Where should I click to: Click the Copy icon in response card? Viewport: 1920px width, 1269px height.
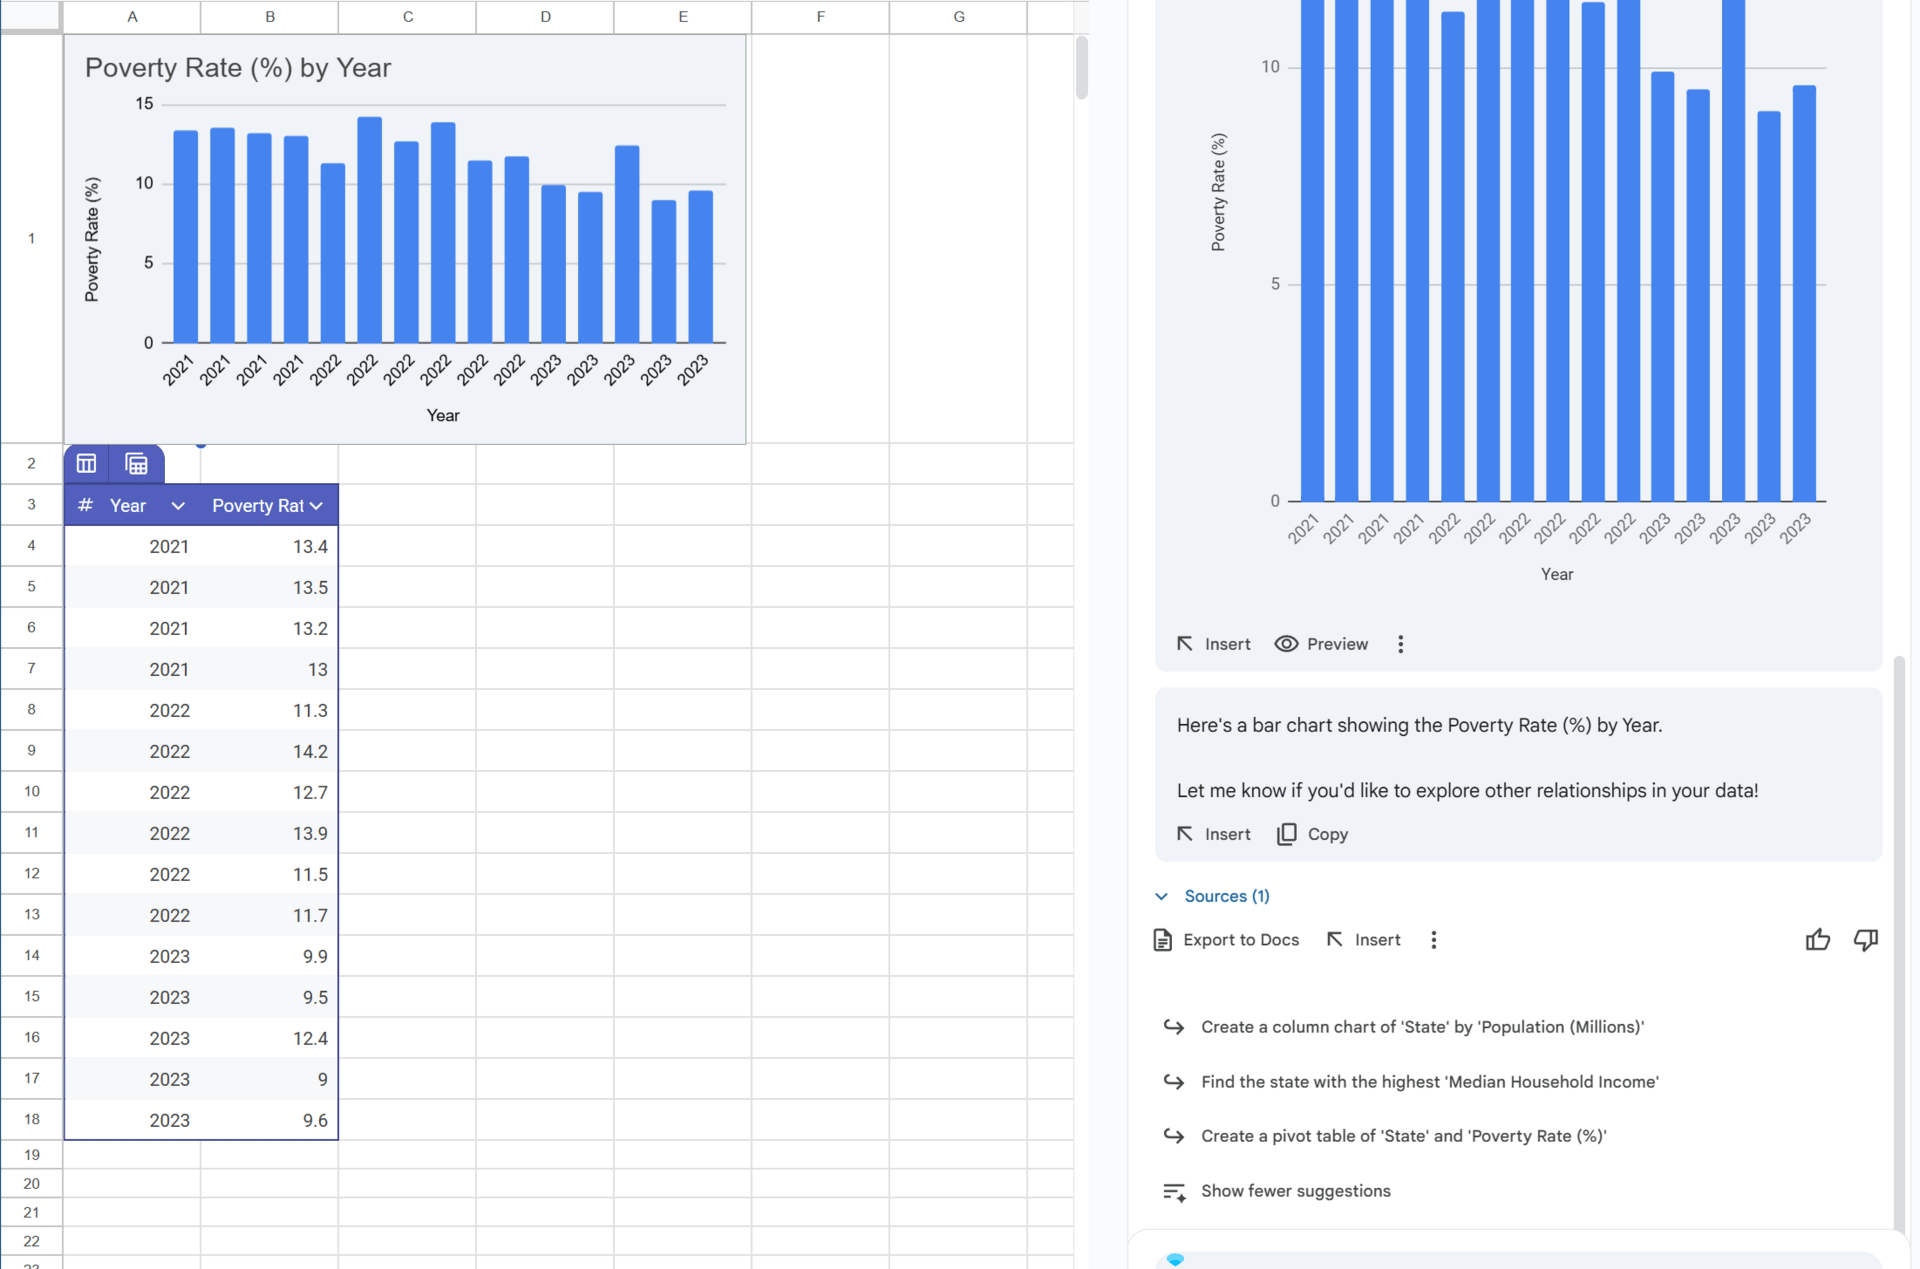tap(1287, 834)
